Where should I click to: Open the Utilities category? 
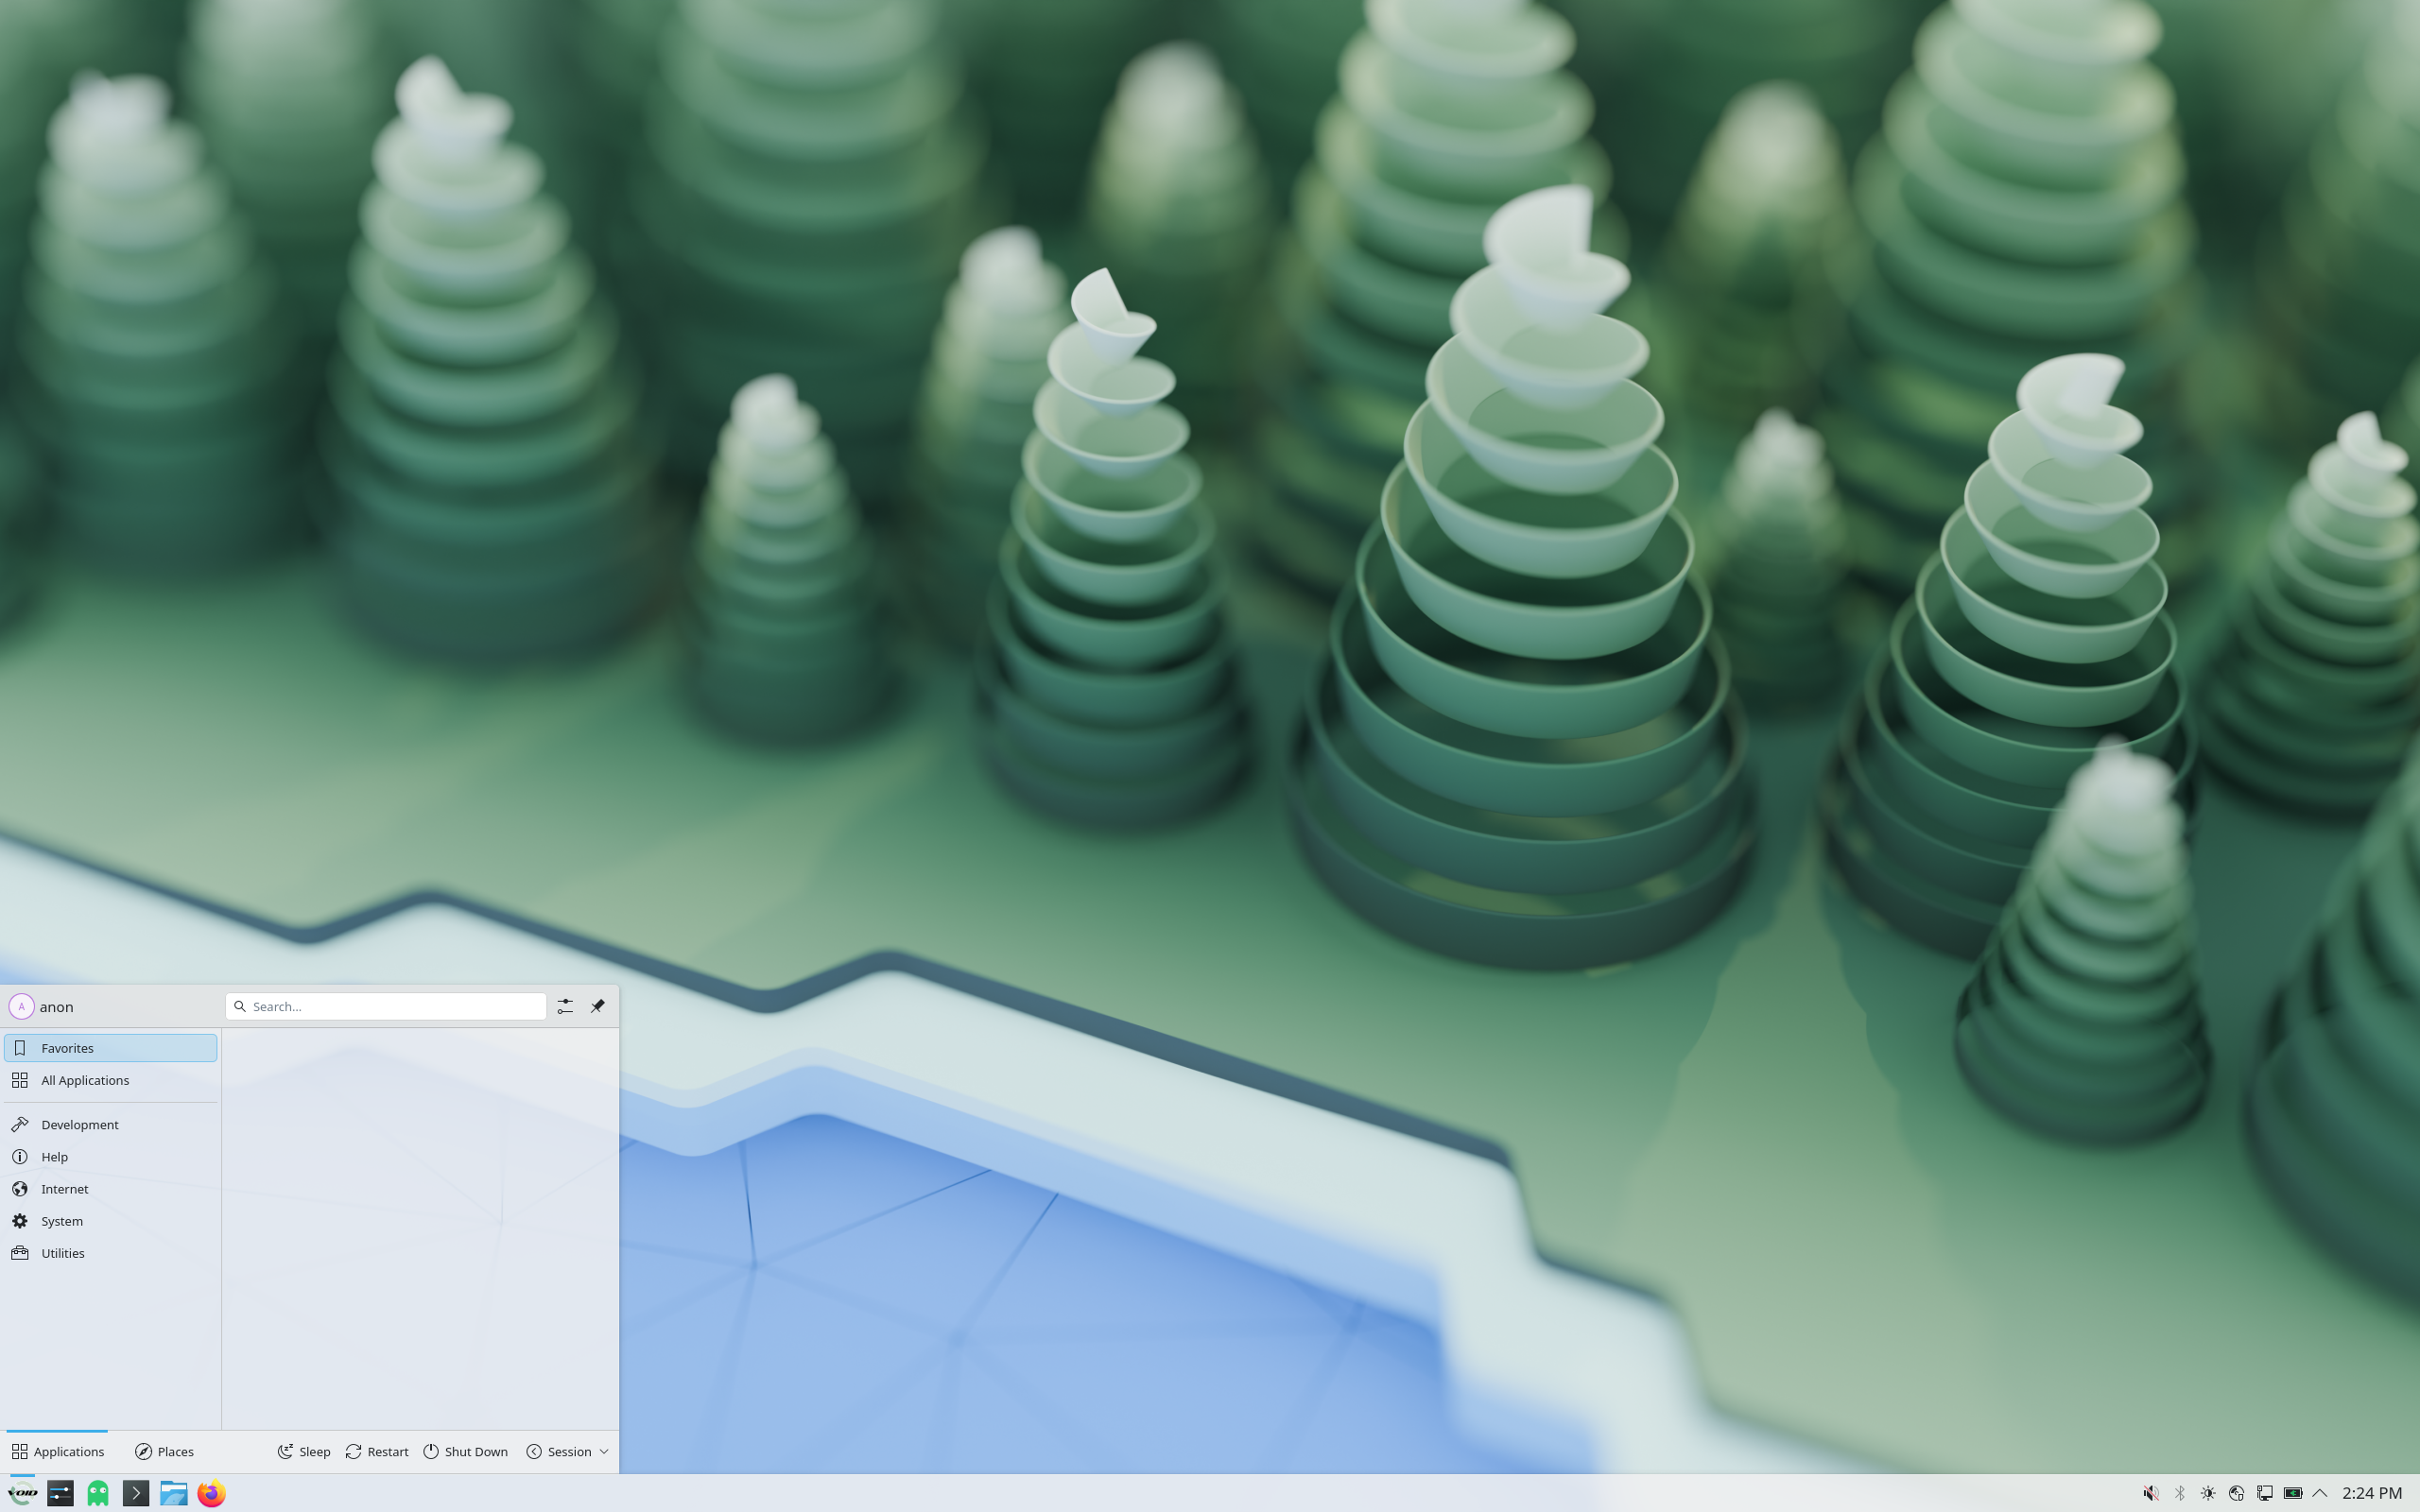111,1253
